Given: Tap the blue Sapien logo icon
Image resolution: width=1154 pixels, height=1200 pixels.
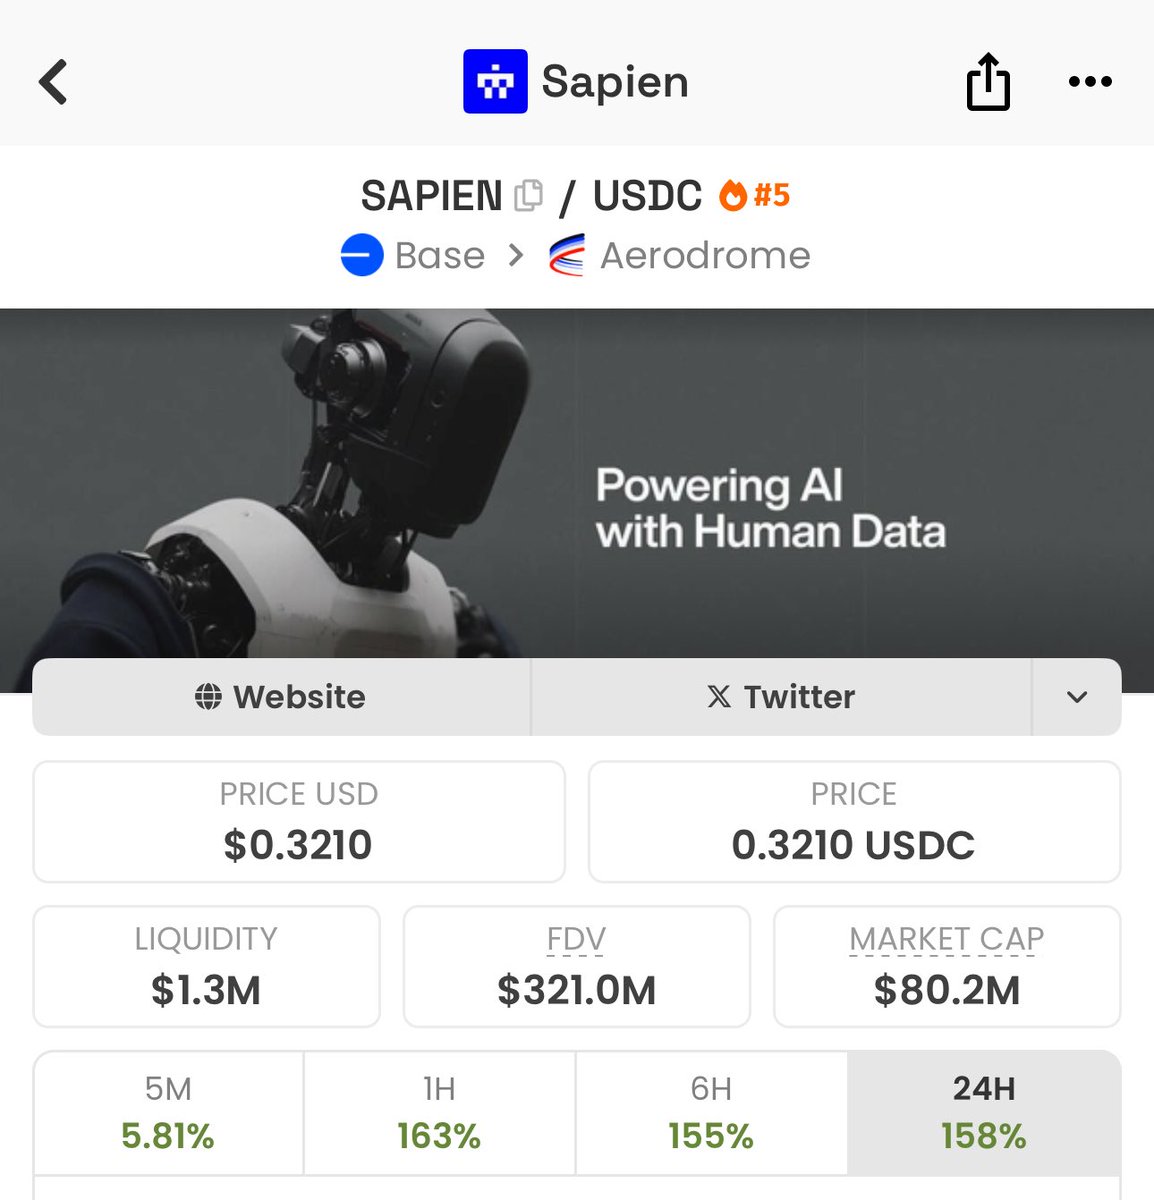Looking at the screenshot, I should [495, 82].
